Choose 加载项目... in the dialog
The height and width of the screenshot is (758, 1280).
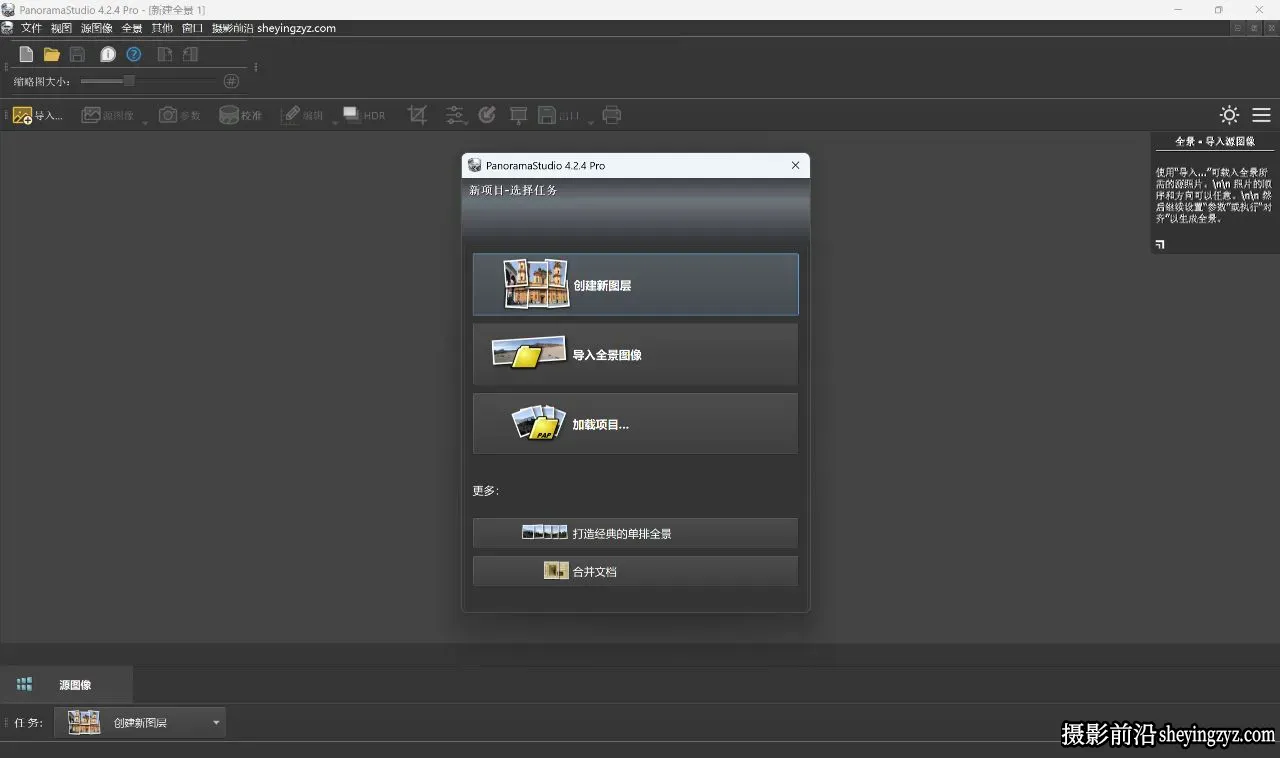[635, 424]
